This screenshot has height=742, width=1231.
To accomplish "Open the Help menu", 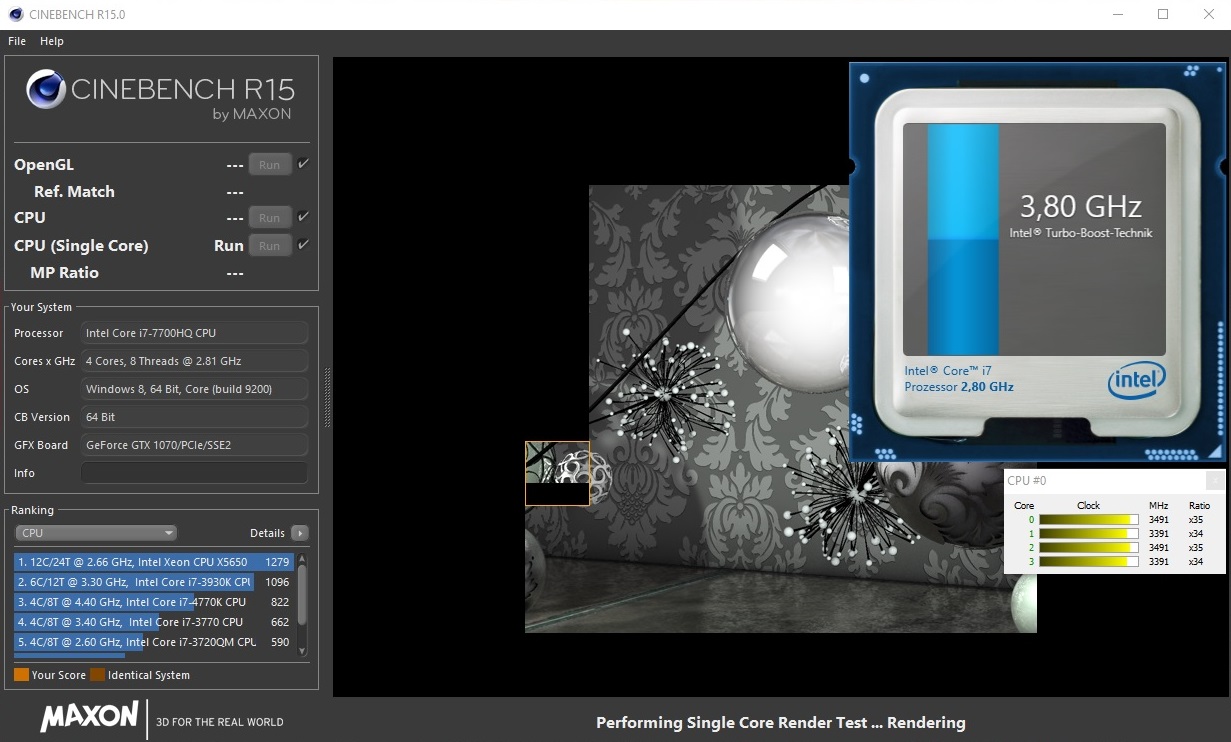I will click(52, 41).
